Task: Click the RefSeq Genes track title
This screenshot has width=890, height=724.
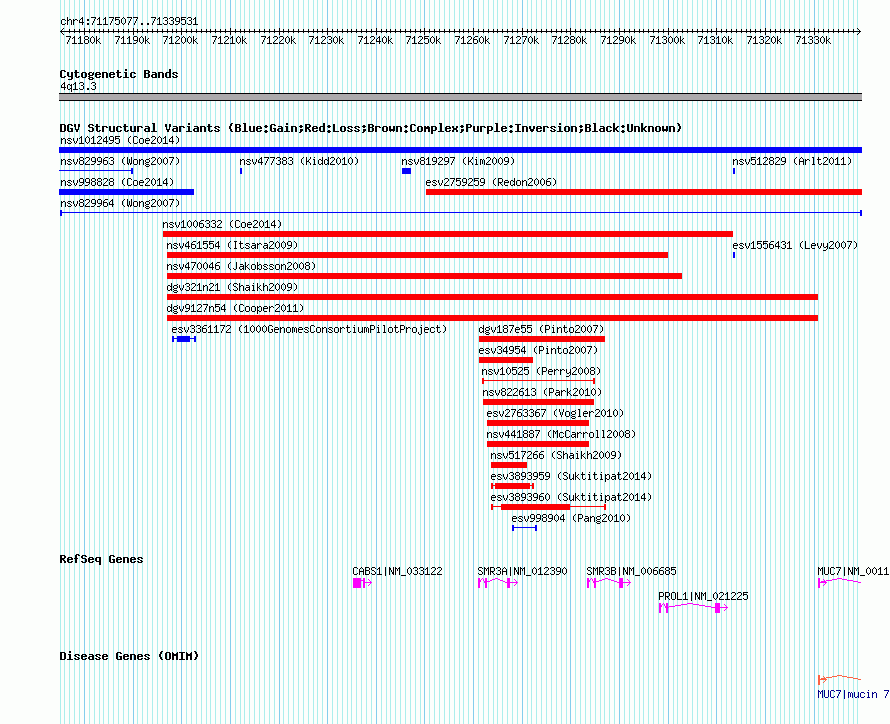Action: point(101,559)
